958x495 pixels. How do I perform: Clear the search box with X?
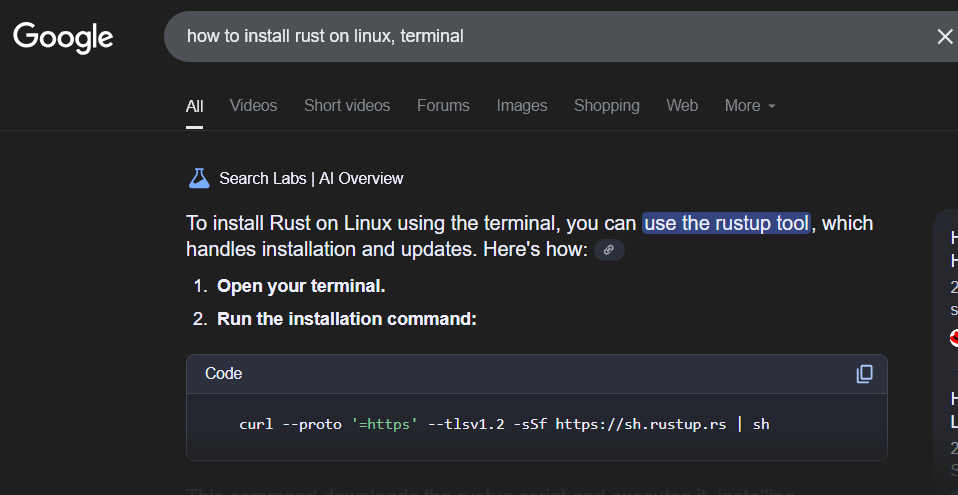944,37
